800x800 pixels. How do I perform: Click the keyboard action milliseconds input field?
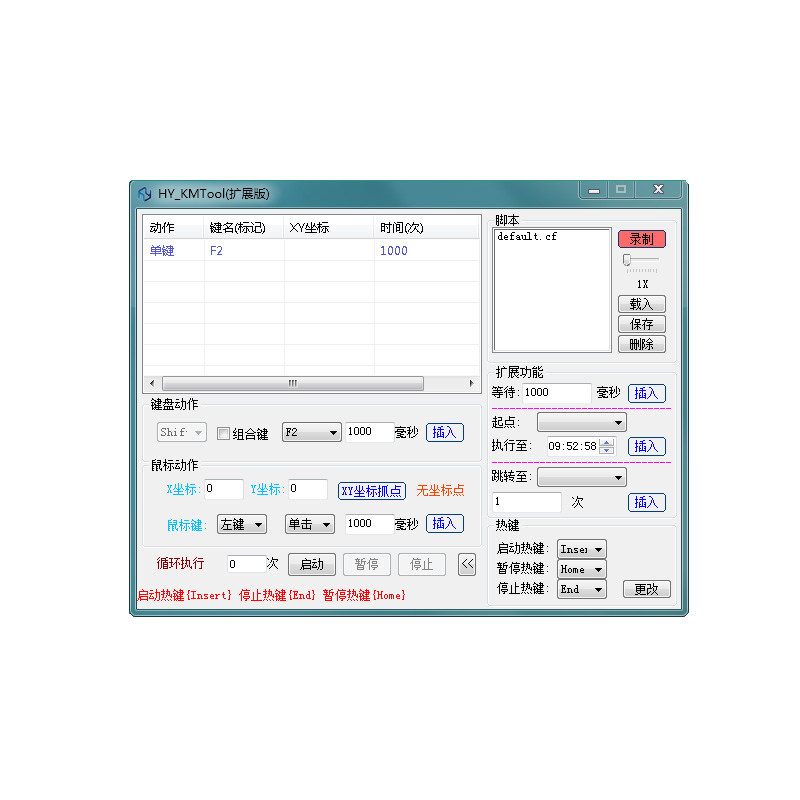[369, 432]
